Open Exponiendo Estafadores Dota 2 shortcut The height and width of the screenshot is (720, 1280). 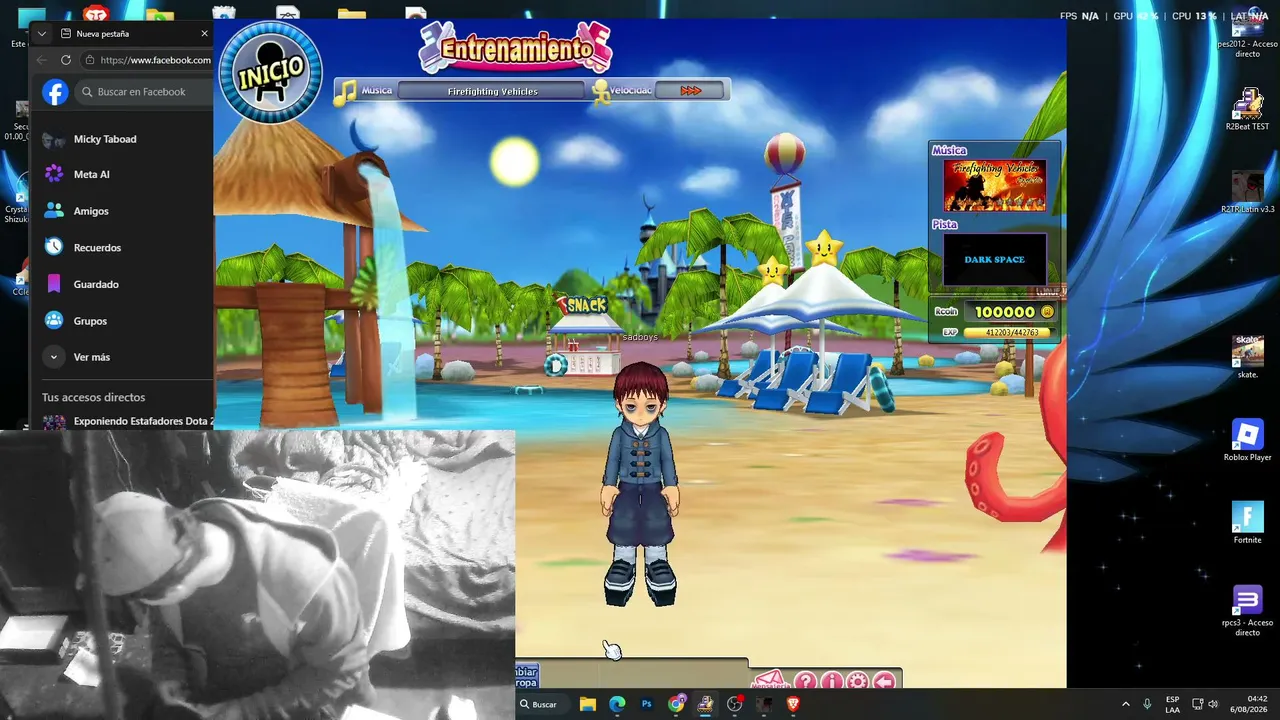[x=127, y=422]
